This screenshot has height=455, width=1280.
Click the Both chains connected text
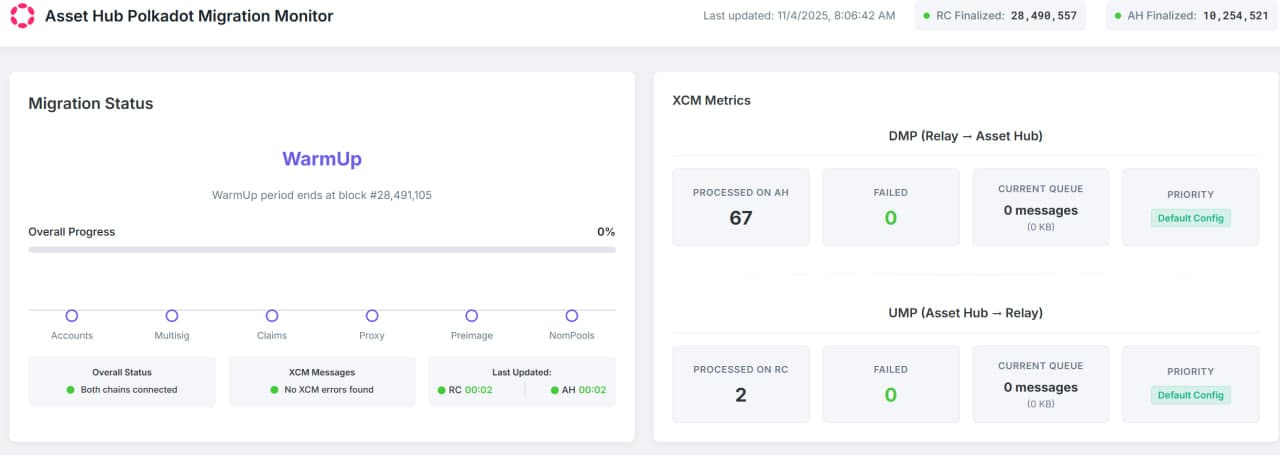[x=129, y=390]
